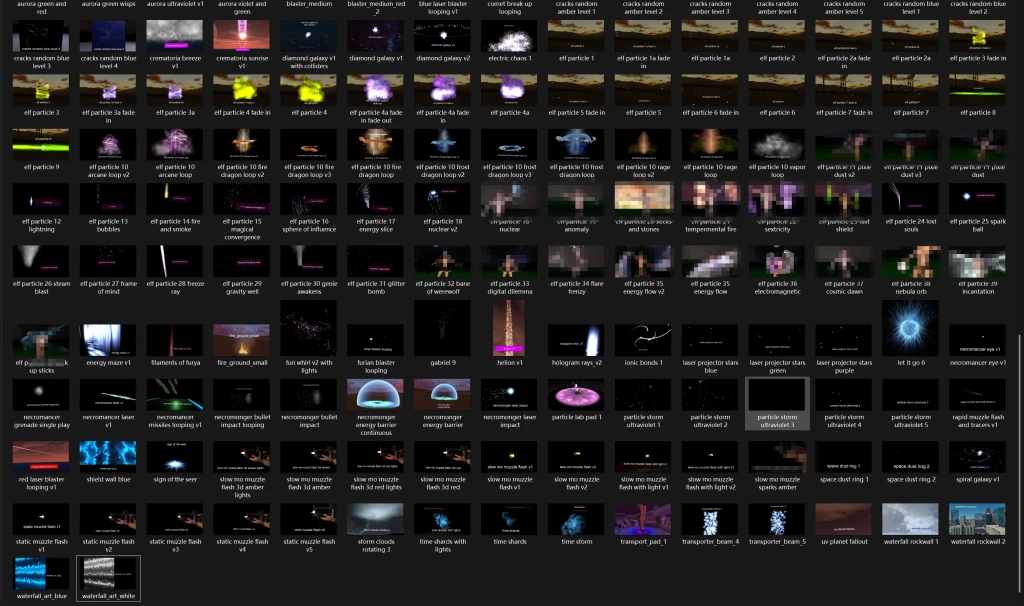Viewport: 1024px width, 606px height.
Task: Click the 'helion v1' file thumbnail
Action: tap(509, 328)
